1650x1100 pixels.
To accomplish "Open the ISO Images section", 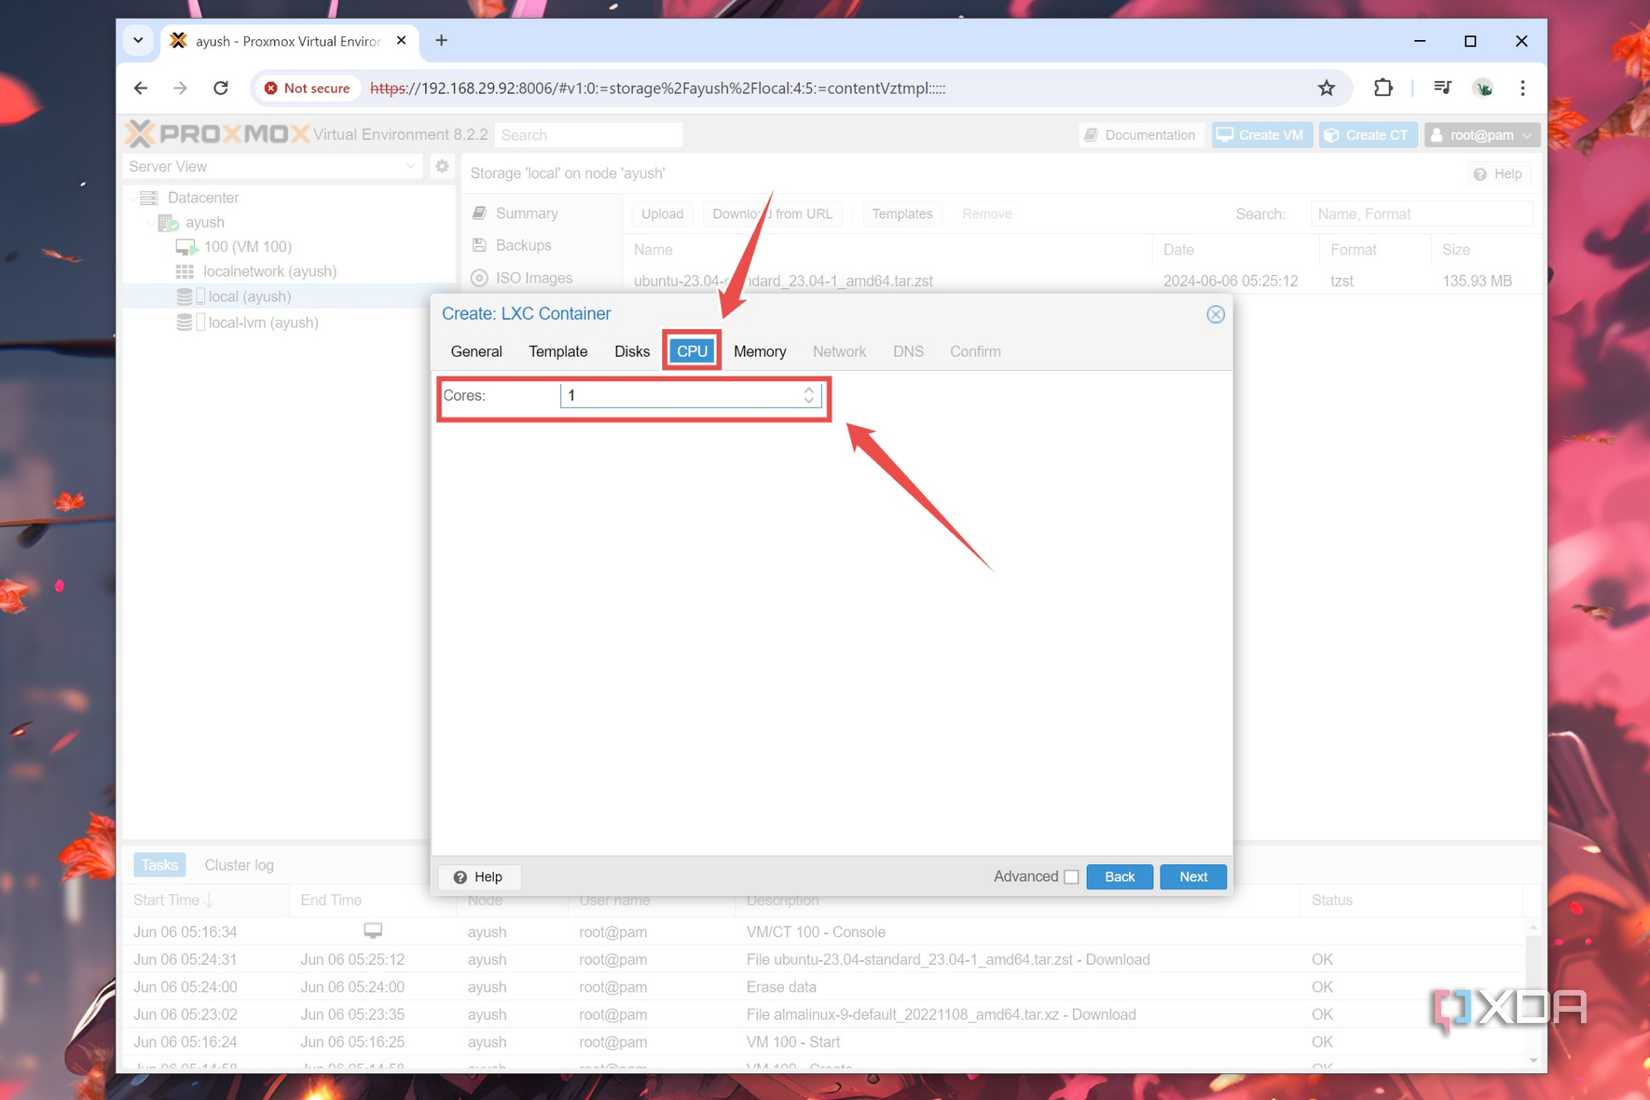I will pyautogui.click(x=531, y=278).
